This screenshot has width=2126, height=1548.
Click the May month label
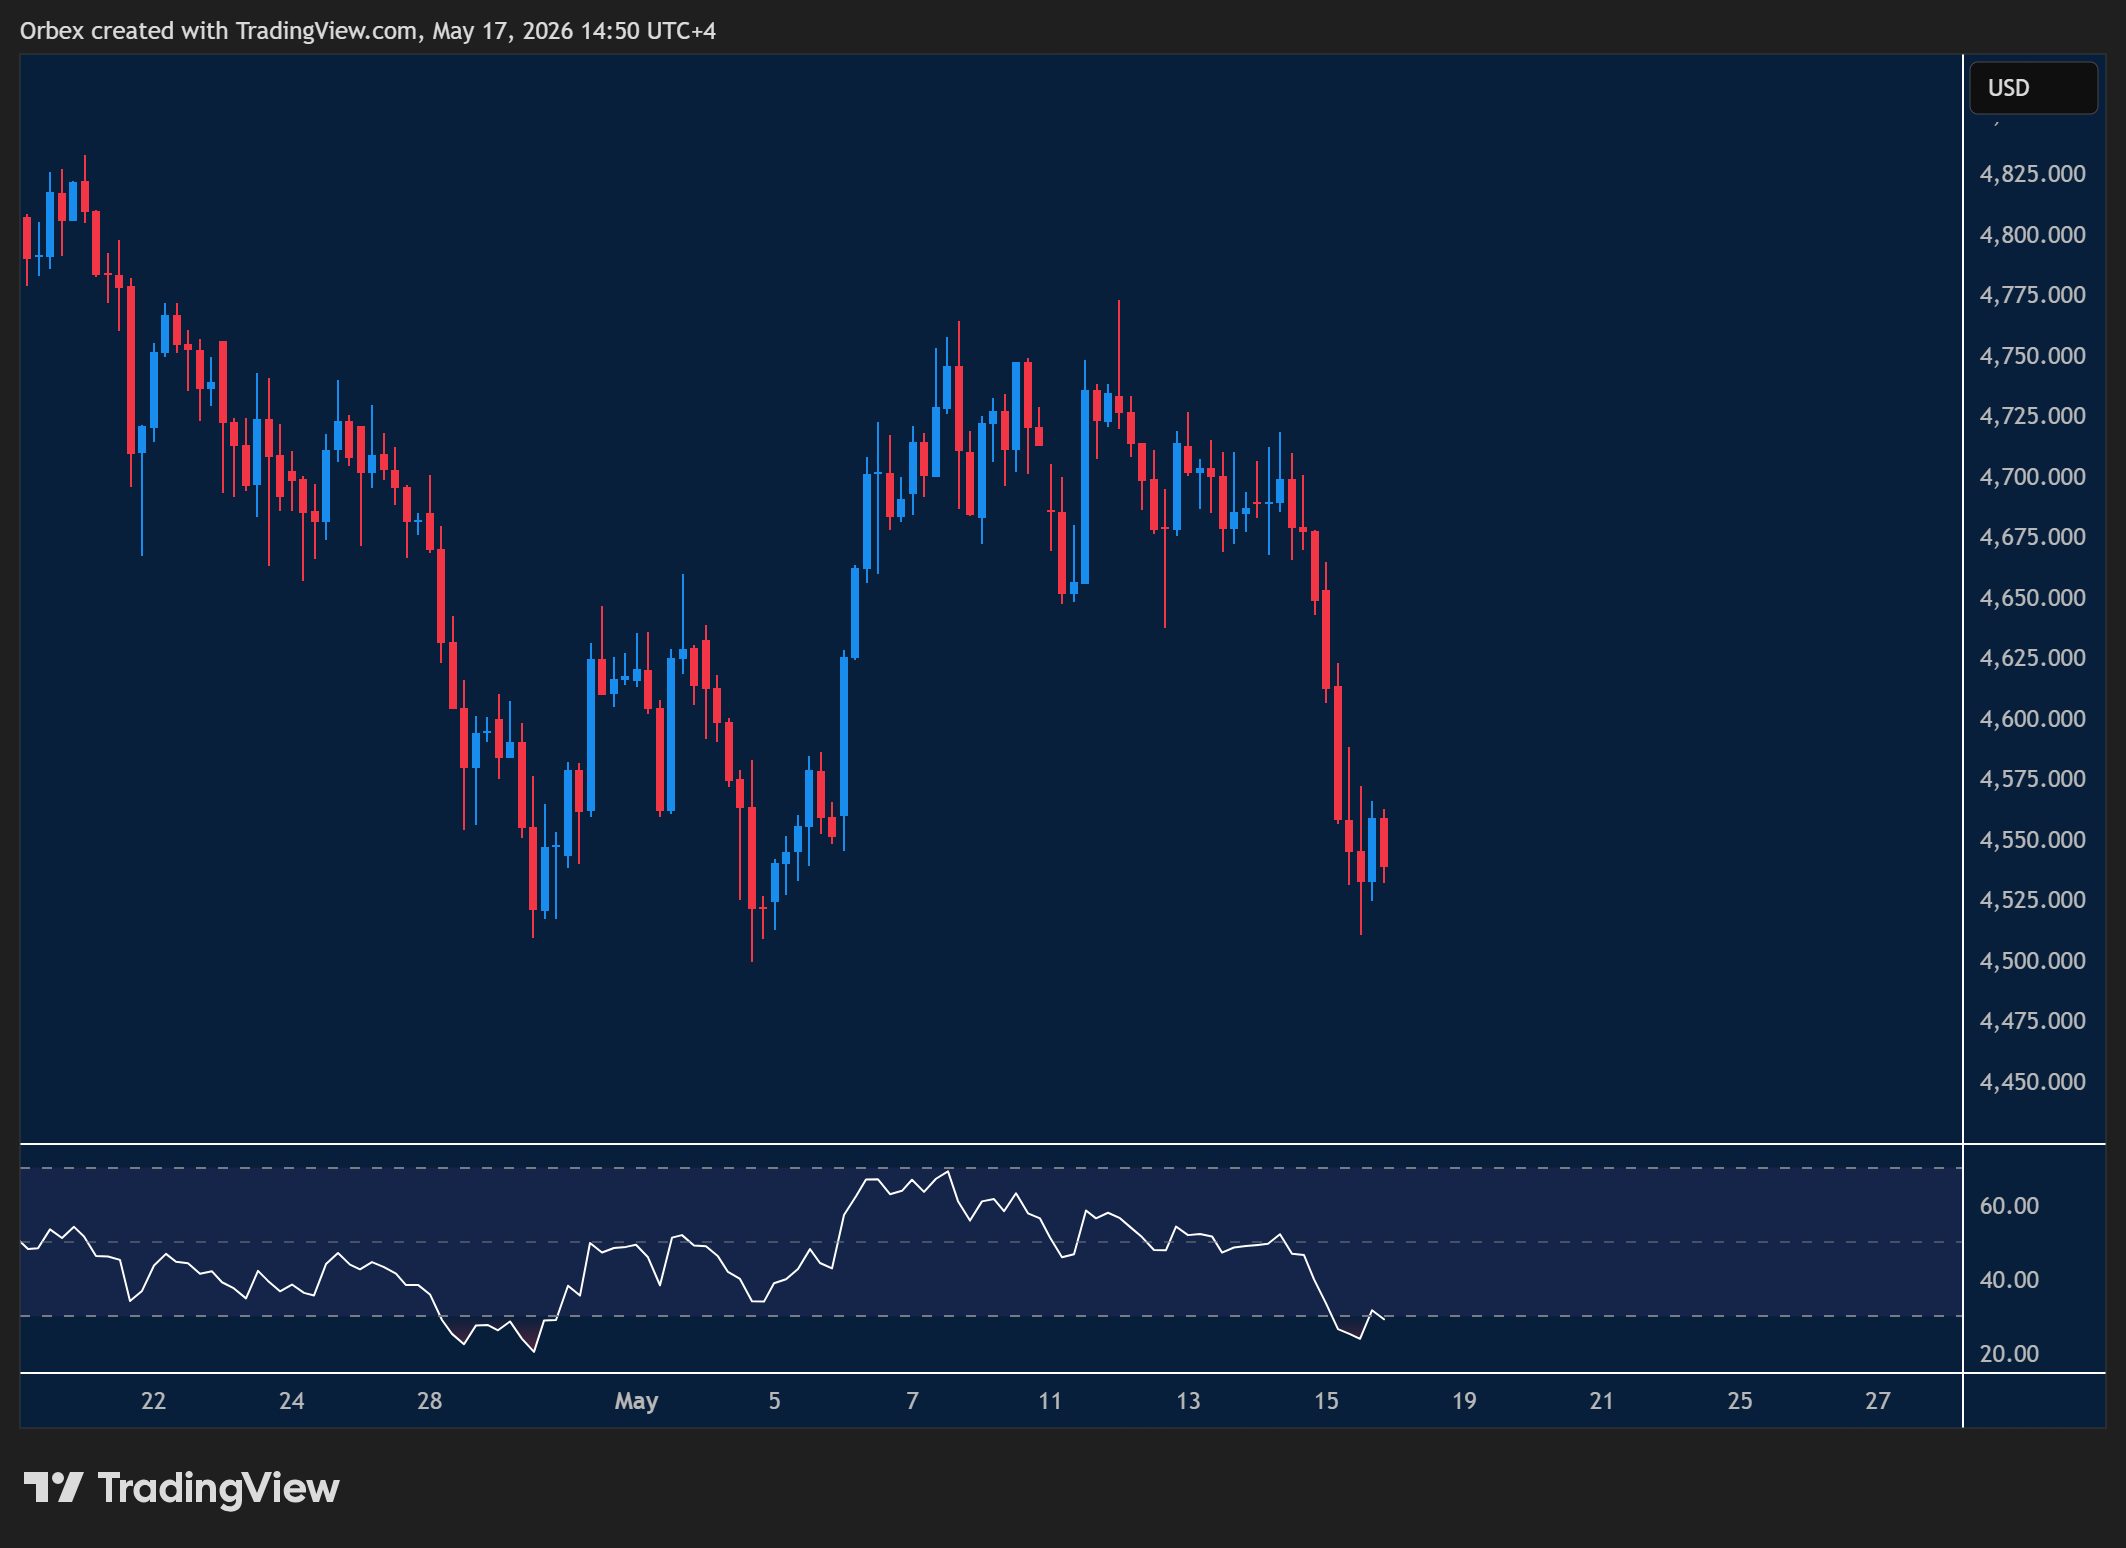636,1402
